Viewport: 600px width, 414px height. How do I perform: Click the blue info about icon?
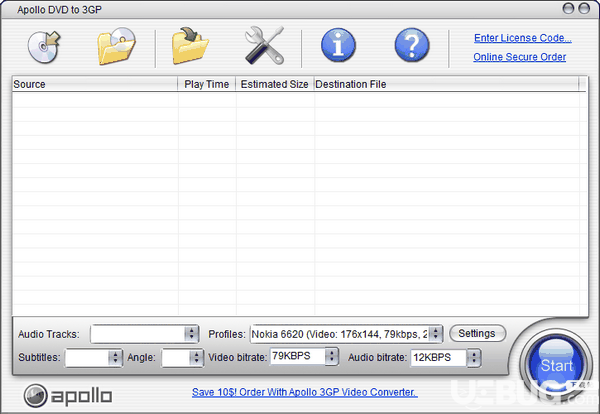[x=338, y=45]
